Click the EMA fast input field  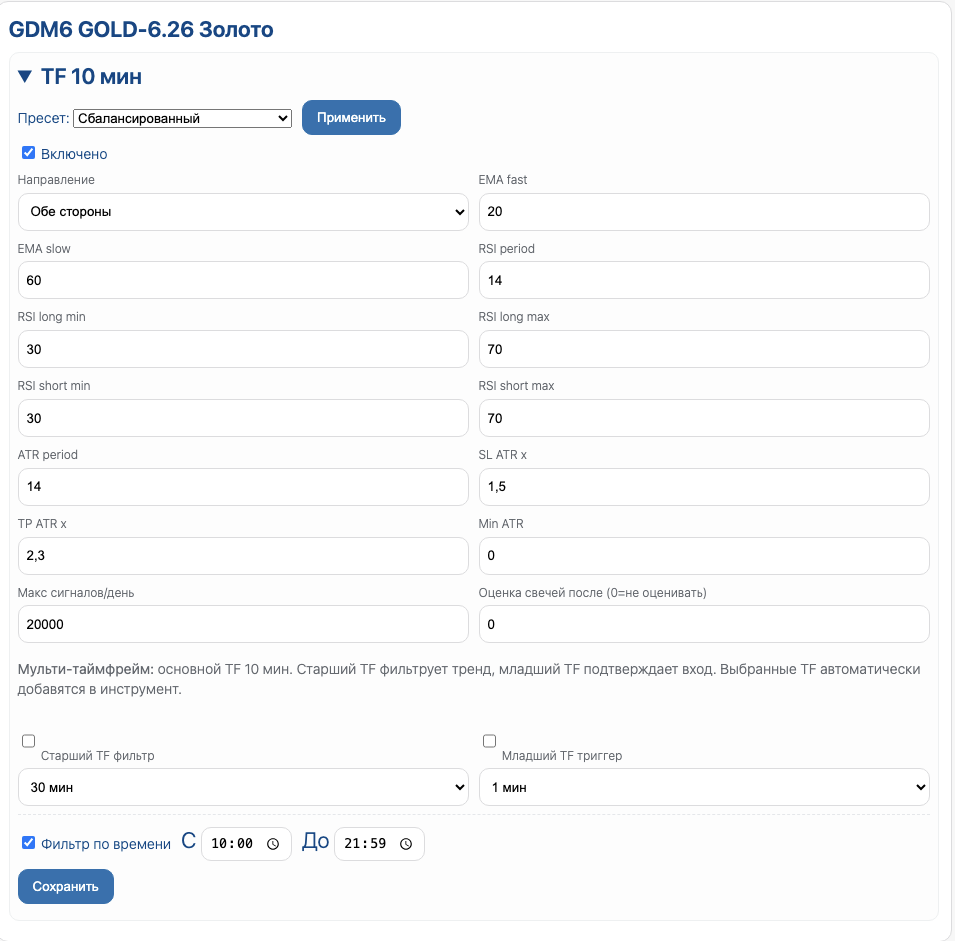pyautogui.click(x=704, y=212)
